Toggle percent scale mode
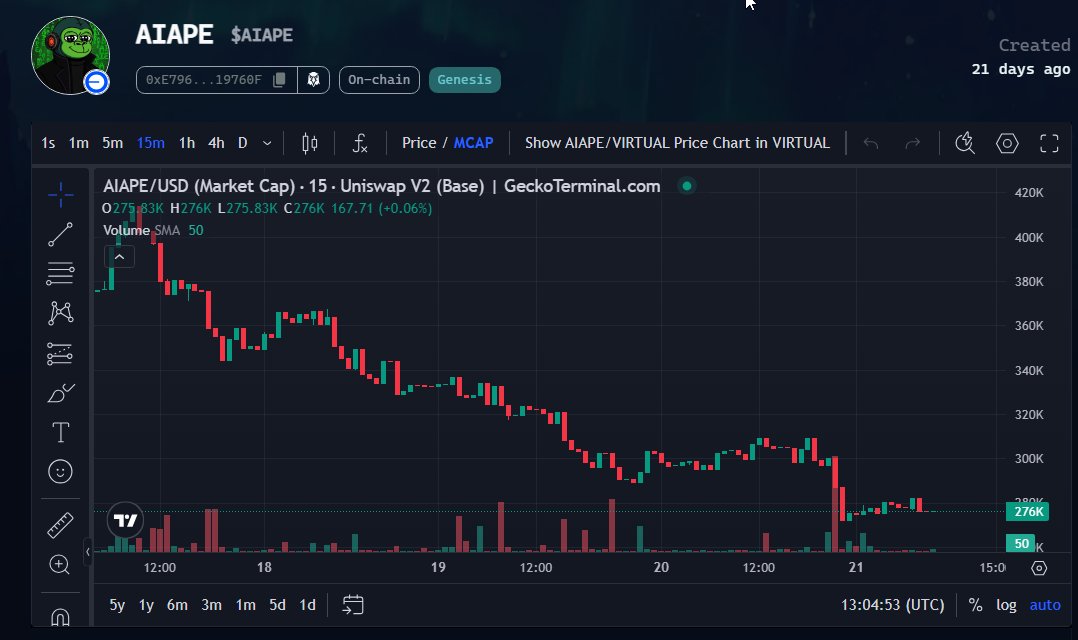Image resolution: width=1078 pixels, height=640 pixels. coord(975,605)
